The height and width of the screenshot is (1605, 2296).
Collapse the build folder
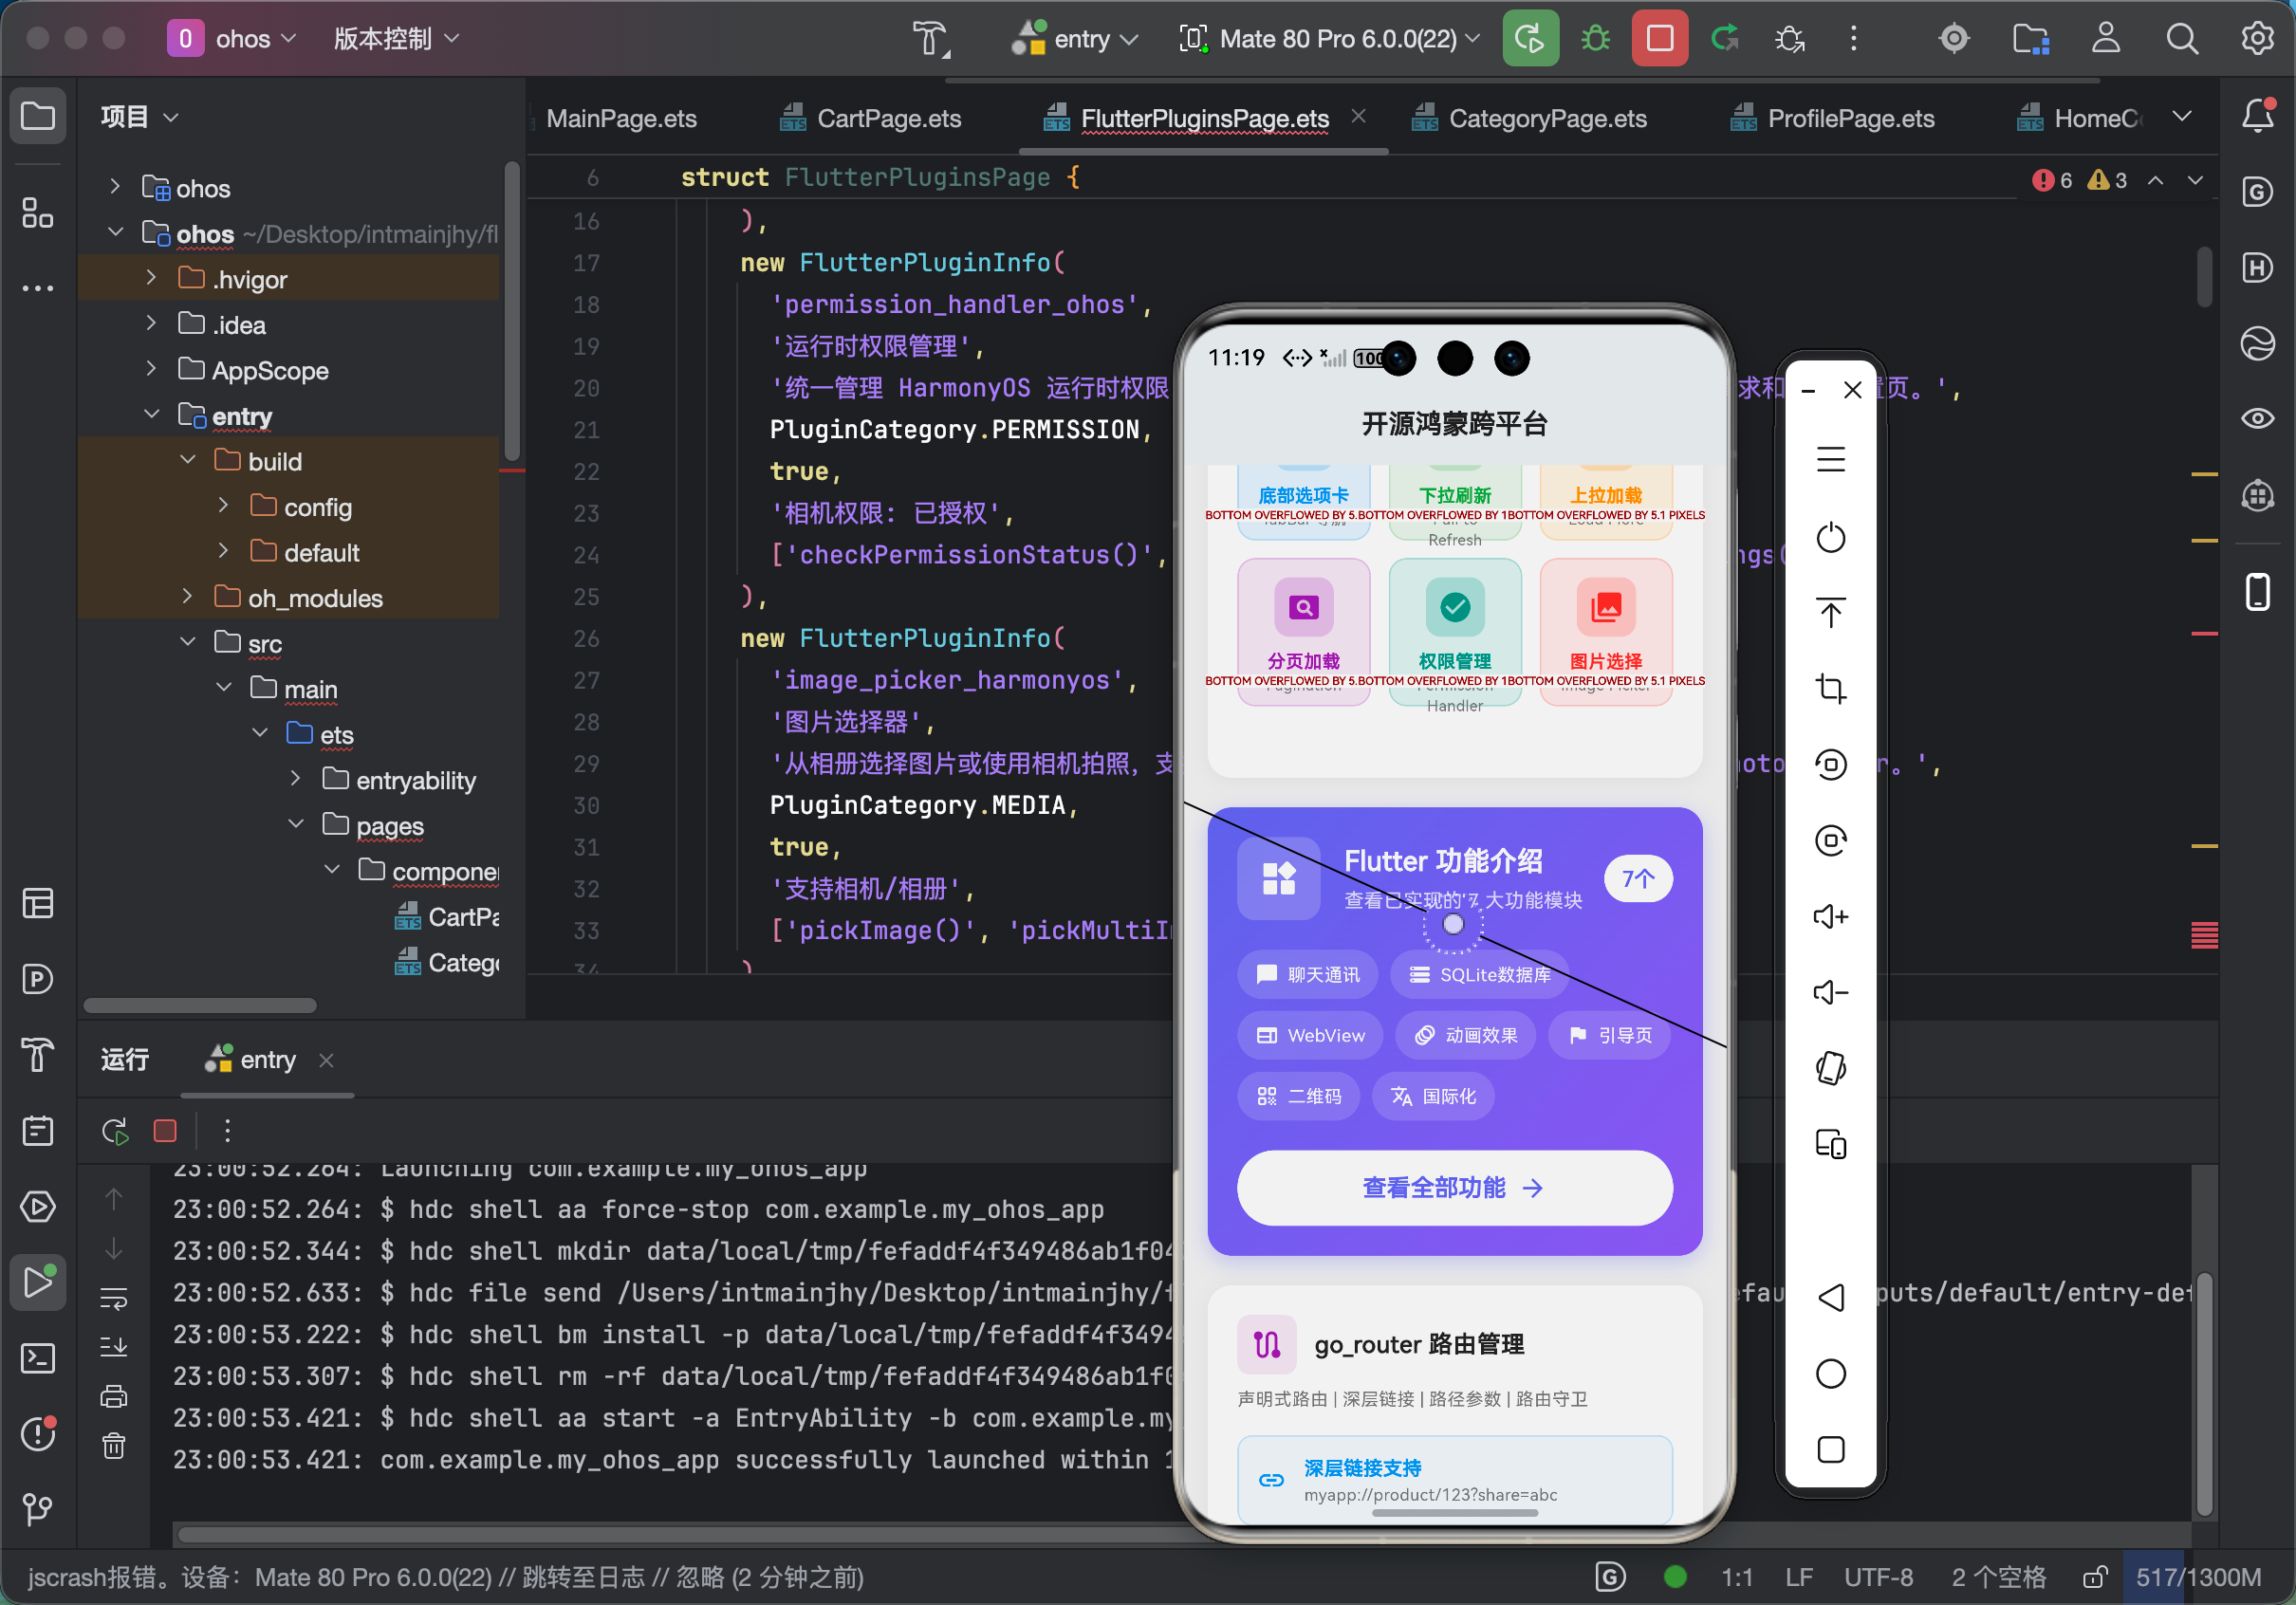188,461
